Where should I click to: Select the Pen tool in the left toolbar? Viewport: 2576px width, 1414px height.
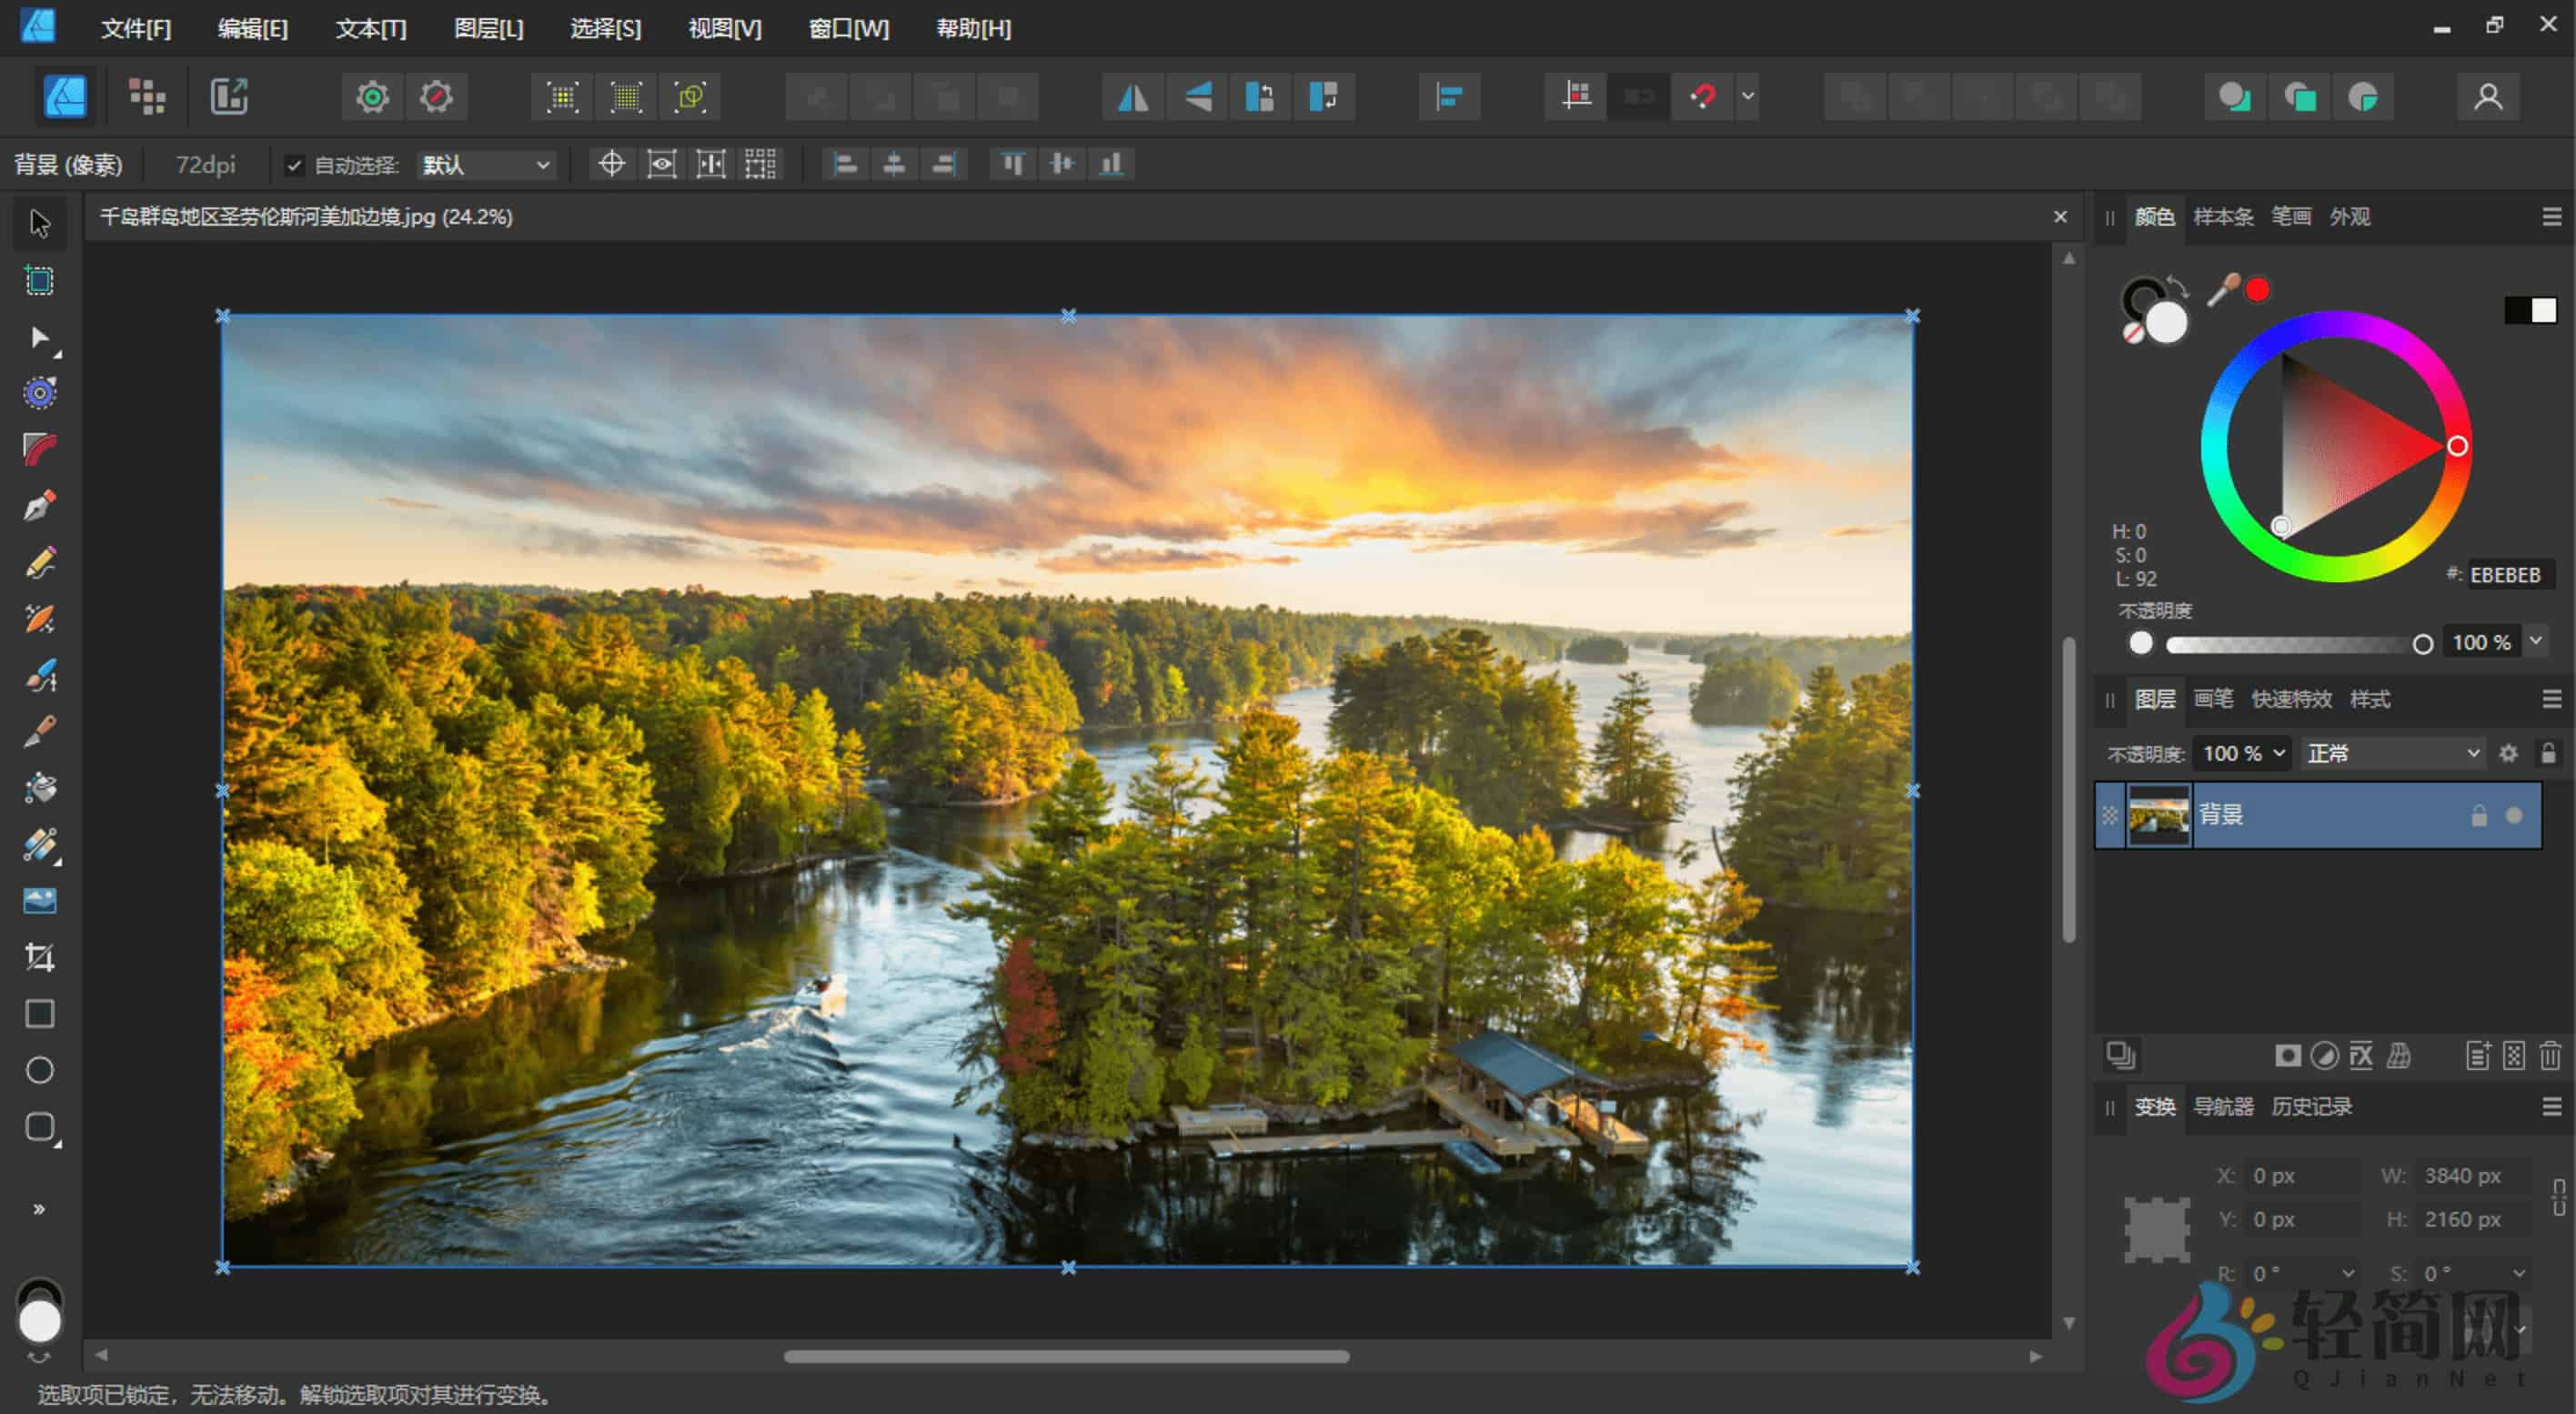coord(40,505)
